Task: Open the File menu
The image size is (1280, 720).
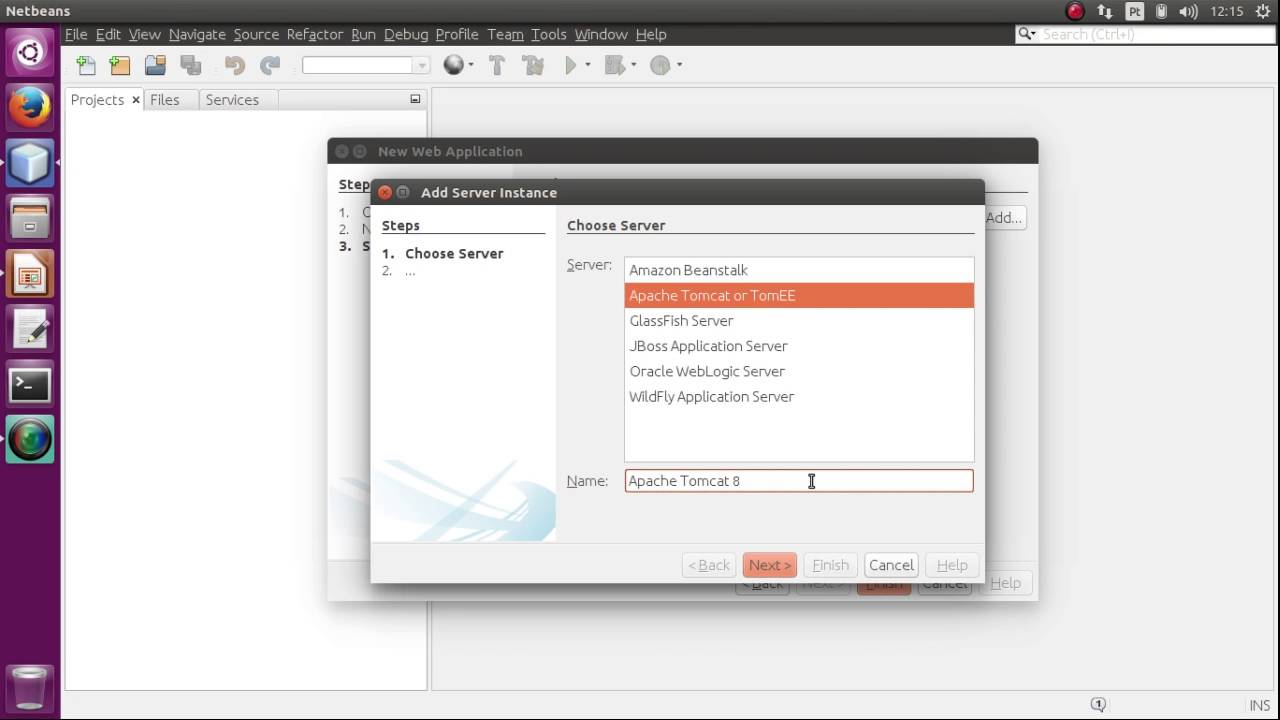Action: coord(76,34)
